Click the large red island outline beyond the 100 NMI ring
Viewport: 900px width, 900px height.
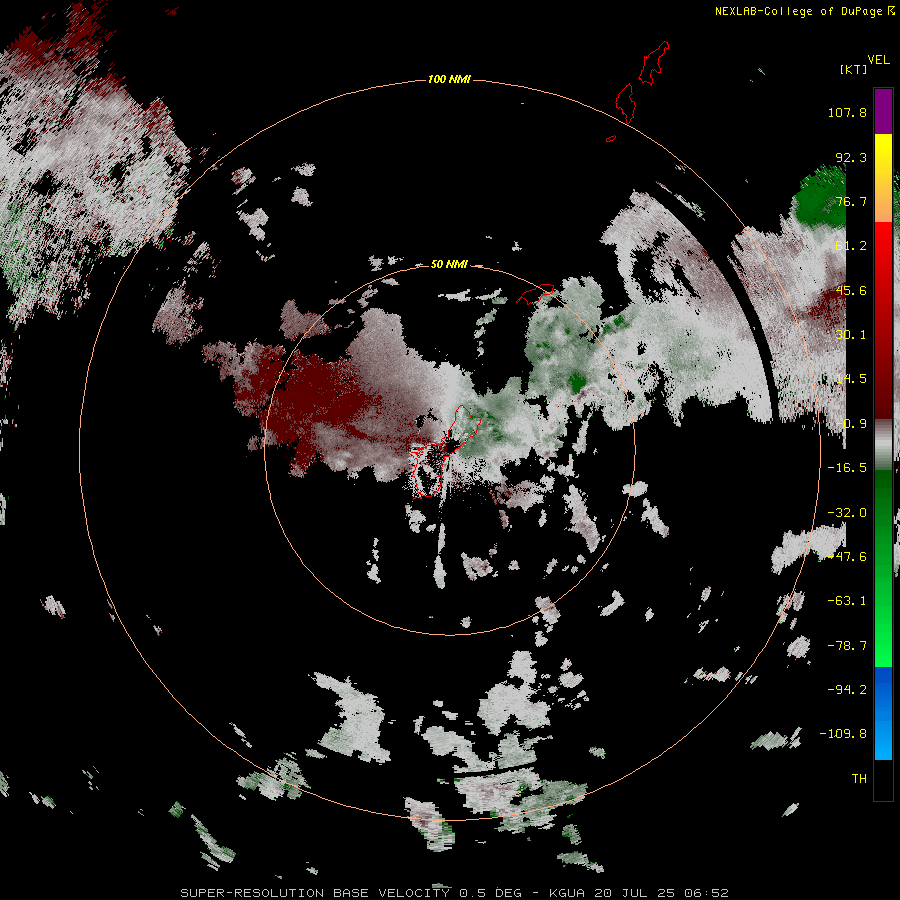(x=653, y=63)
